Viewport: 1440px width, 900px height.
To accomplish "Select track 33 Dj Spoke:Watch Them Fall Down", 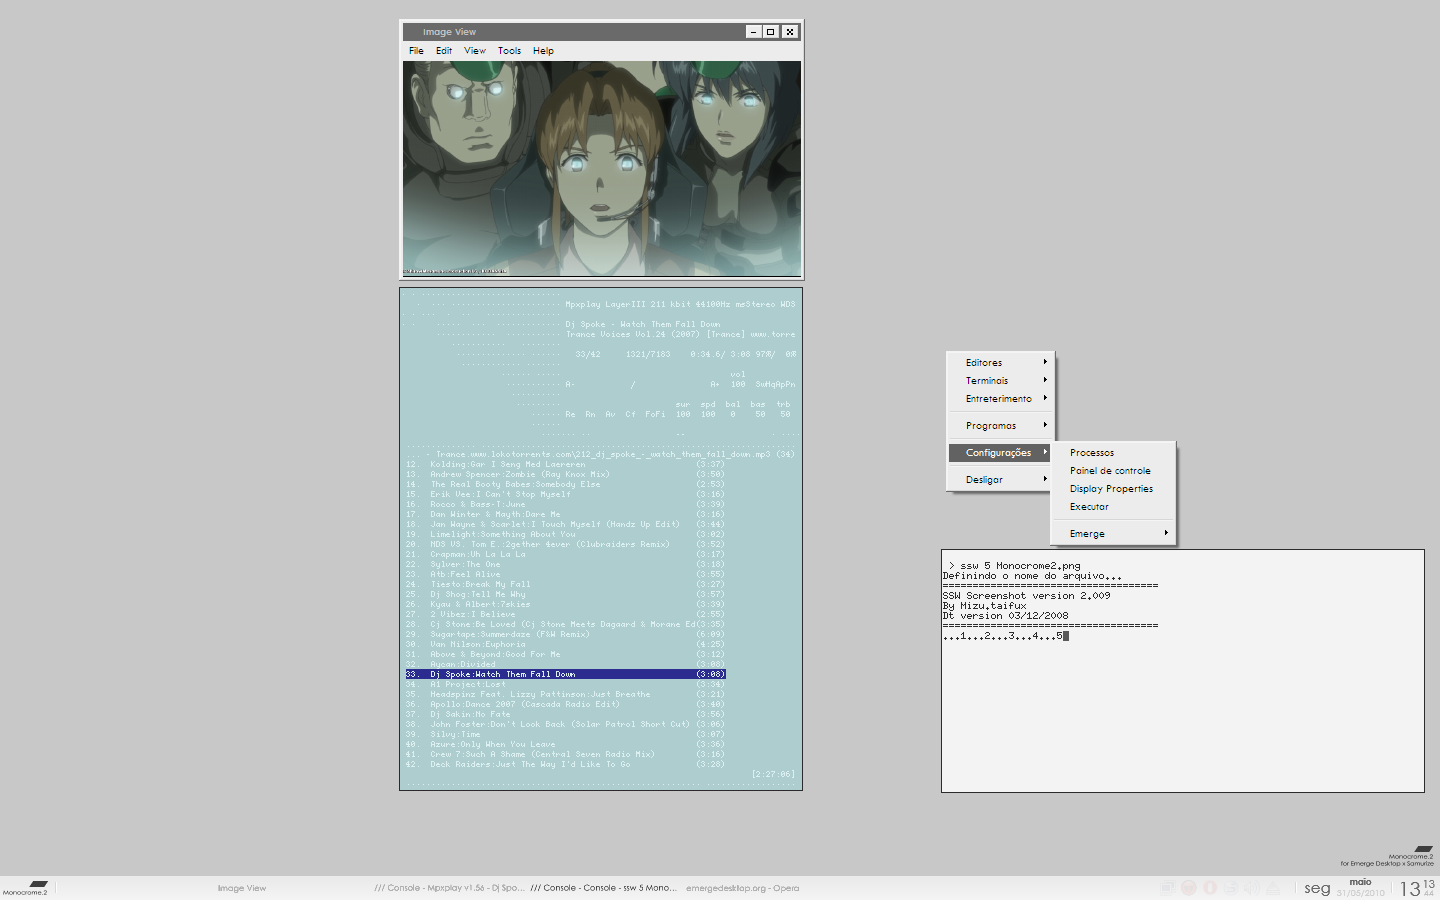I will [x=565, y=674].
